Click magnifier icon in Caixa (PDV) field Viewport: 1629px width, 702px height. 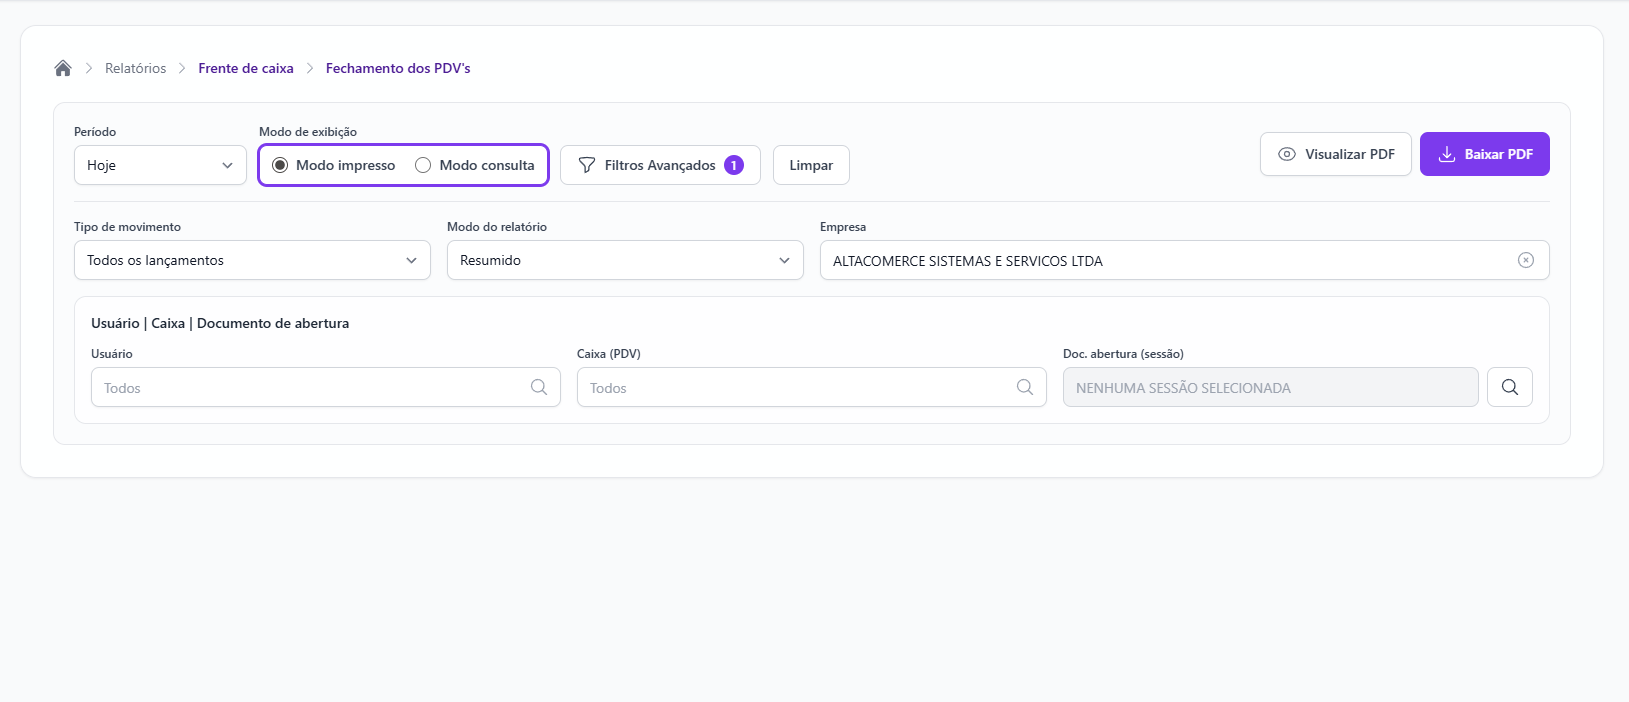[1025, 387]
